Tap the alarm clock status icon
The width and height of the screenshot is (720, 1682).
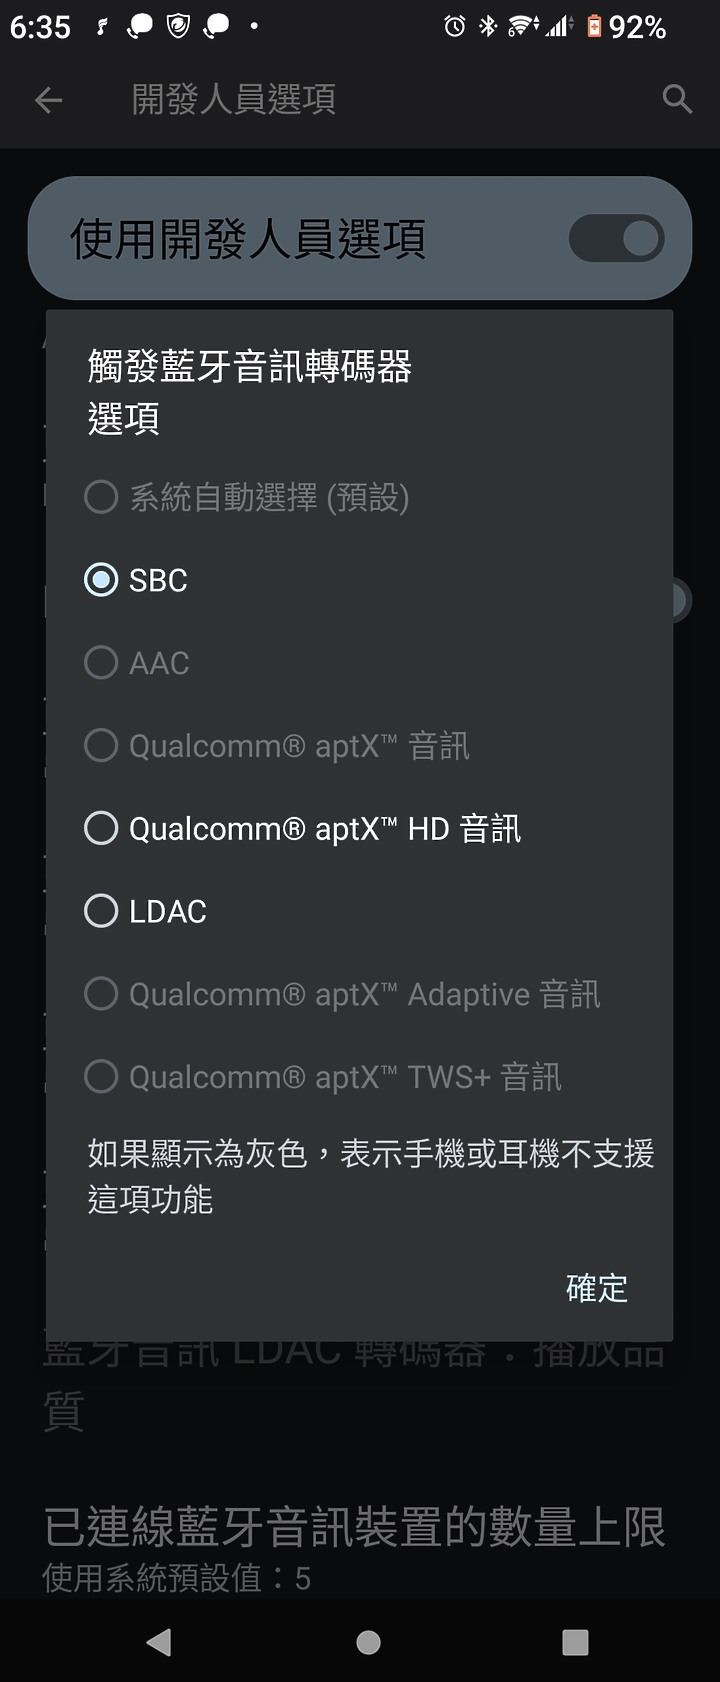pyautogui.click(x=455, y=27)
